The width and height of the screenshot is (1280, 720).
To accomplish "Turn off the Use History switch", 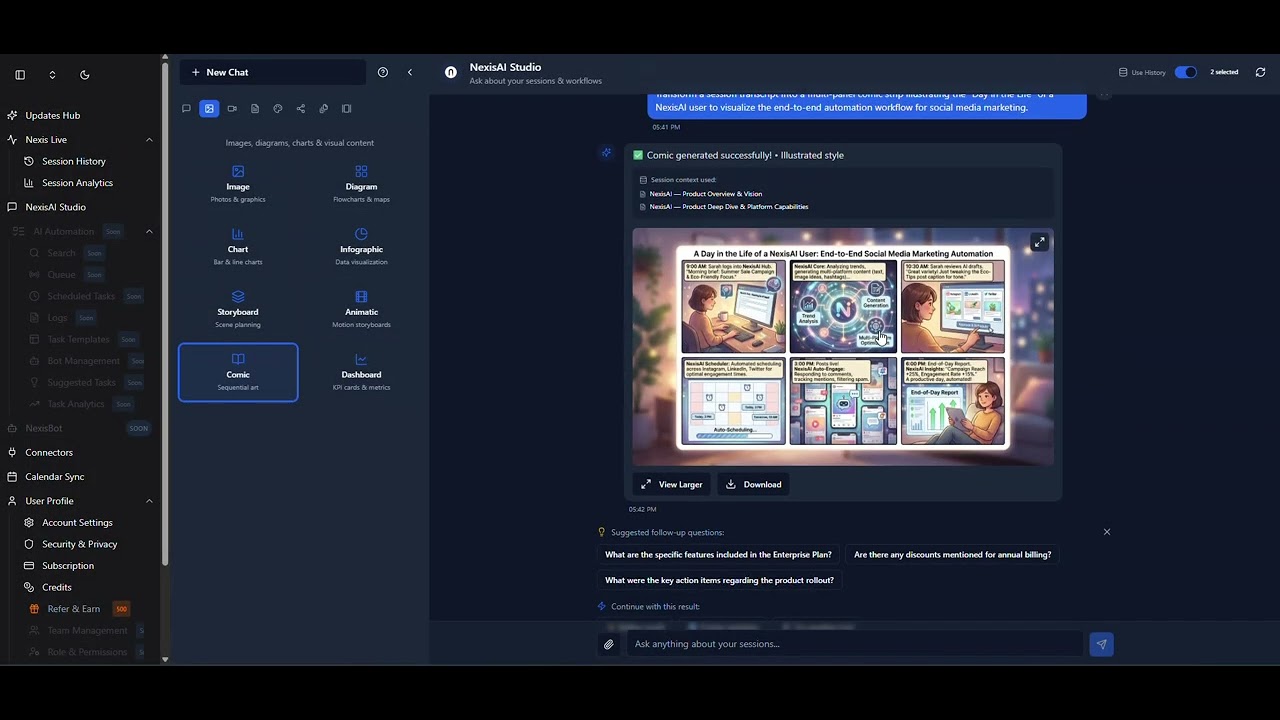I will point(1186,72).
